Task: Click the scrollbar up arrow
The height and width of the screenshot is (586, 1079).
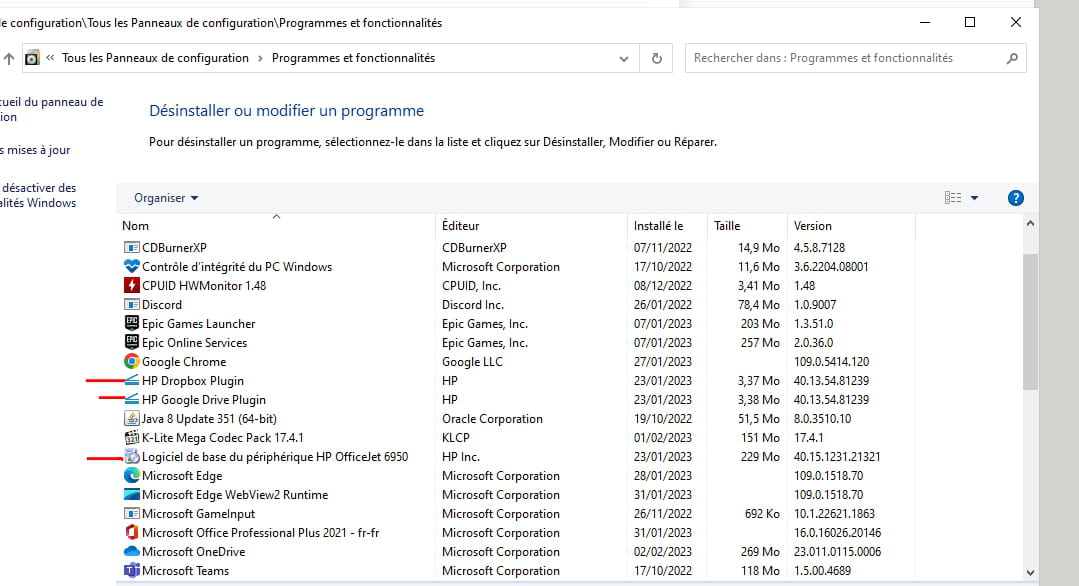Action: 1030,224
